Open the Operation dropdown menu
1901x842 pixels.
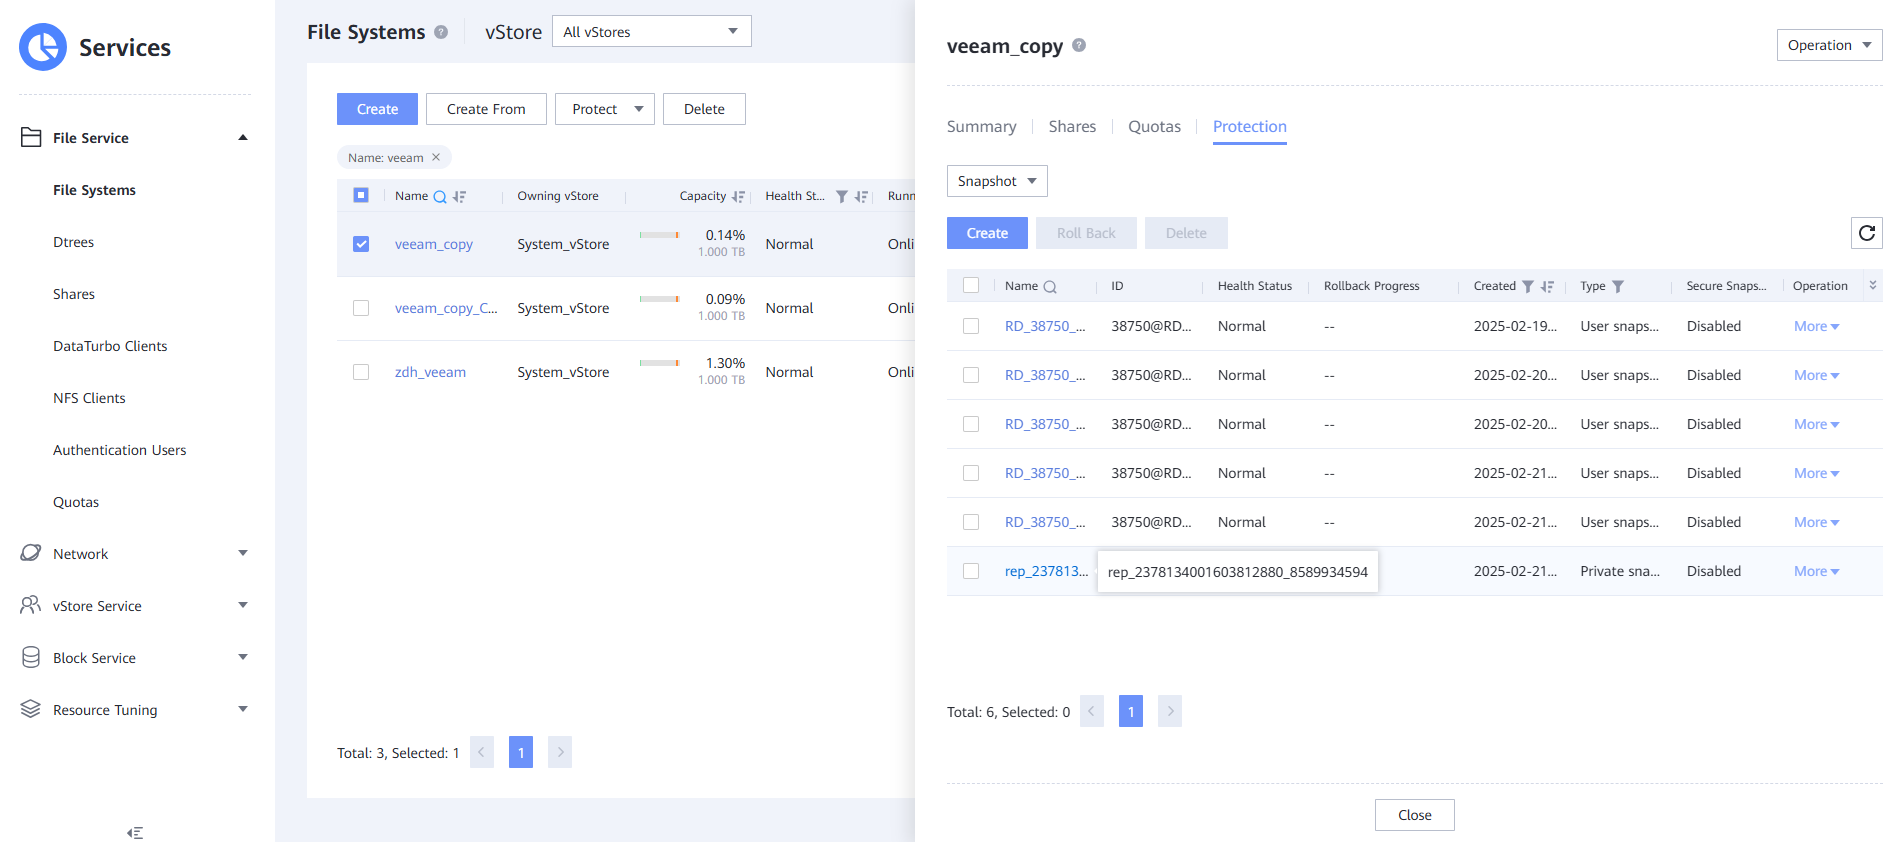1828,45
